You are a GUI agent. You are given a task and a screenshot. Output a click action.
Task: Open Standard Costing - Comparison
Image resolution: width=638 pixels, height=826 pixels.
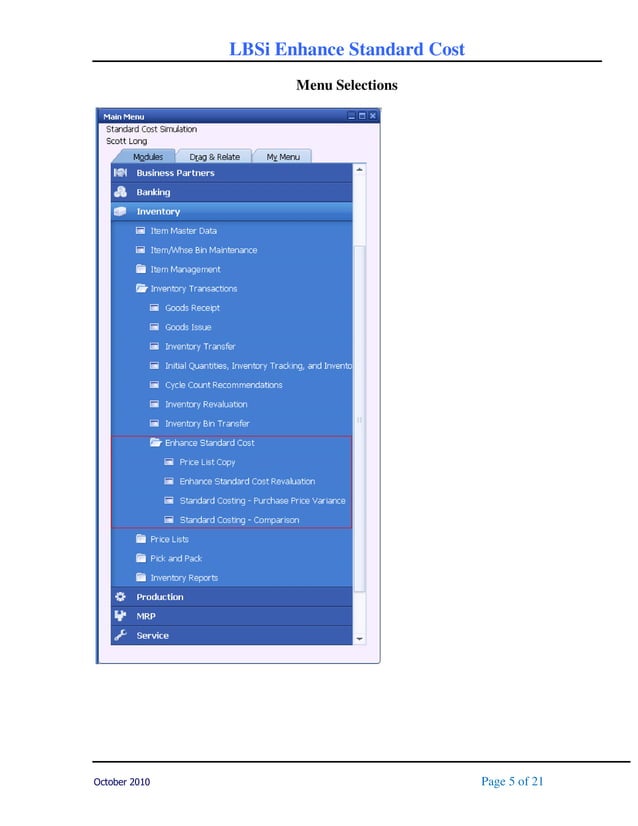click(239, 520)
